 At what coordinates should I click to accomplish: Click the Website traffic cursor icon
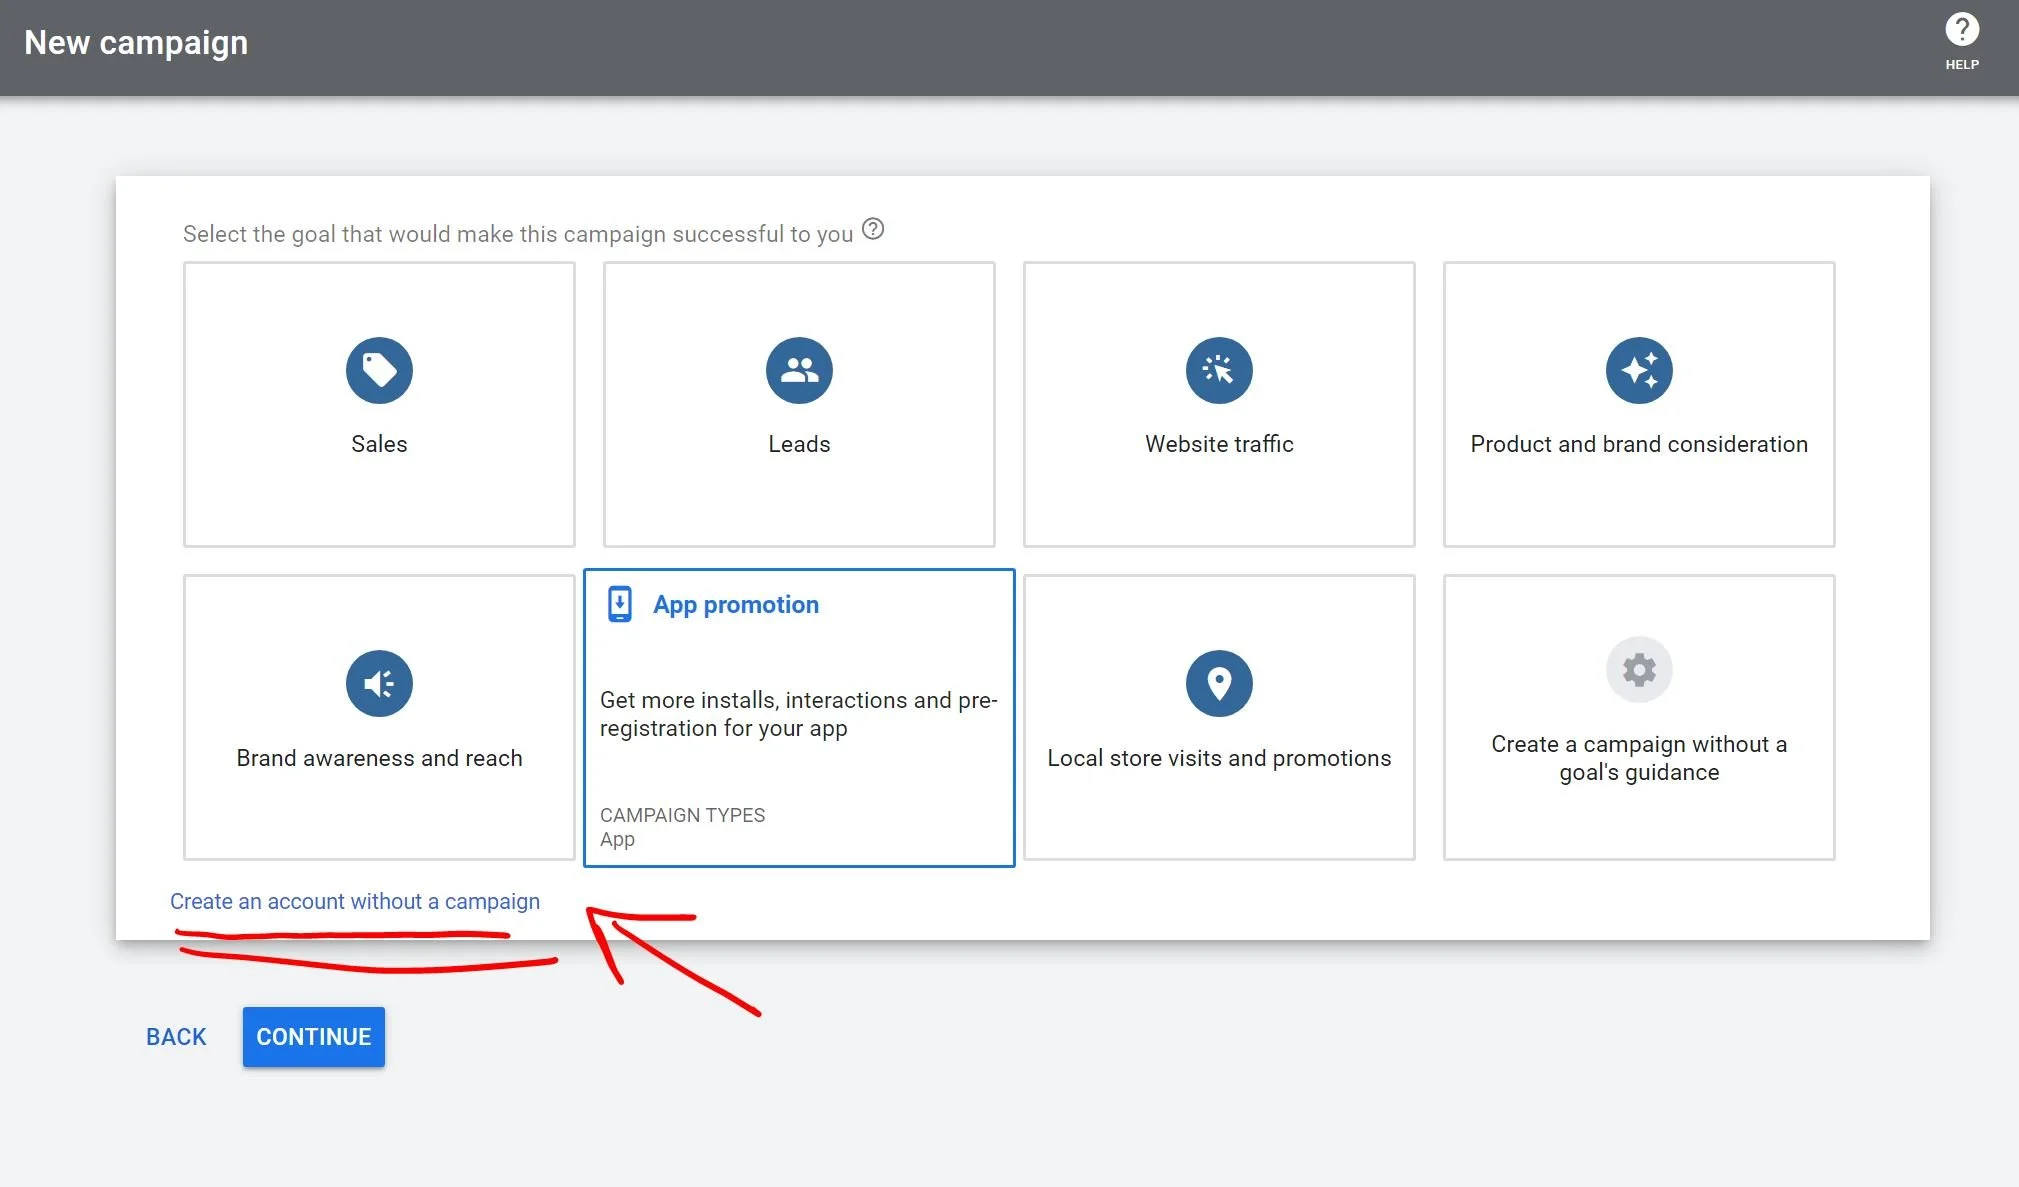1218,371
